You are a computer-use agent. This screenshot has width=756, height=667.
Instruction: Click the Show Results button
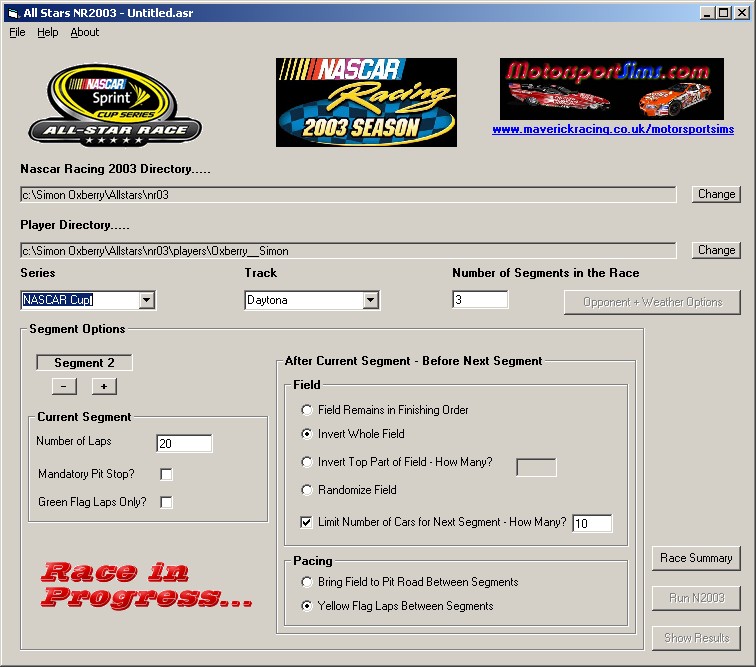coord(696,638)
